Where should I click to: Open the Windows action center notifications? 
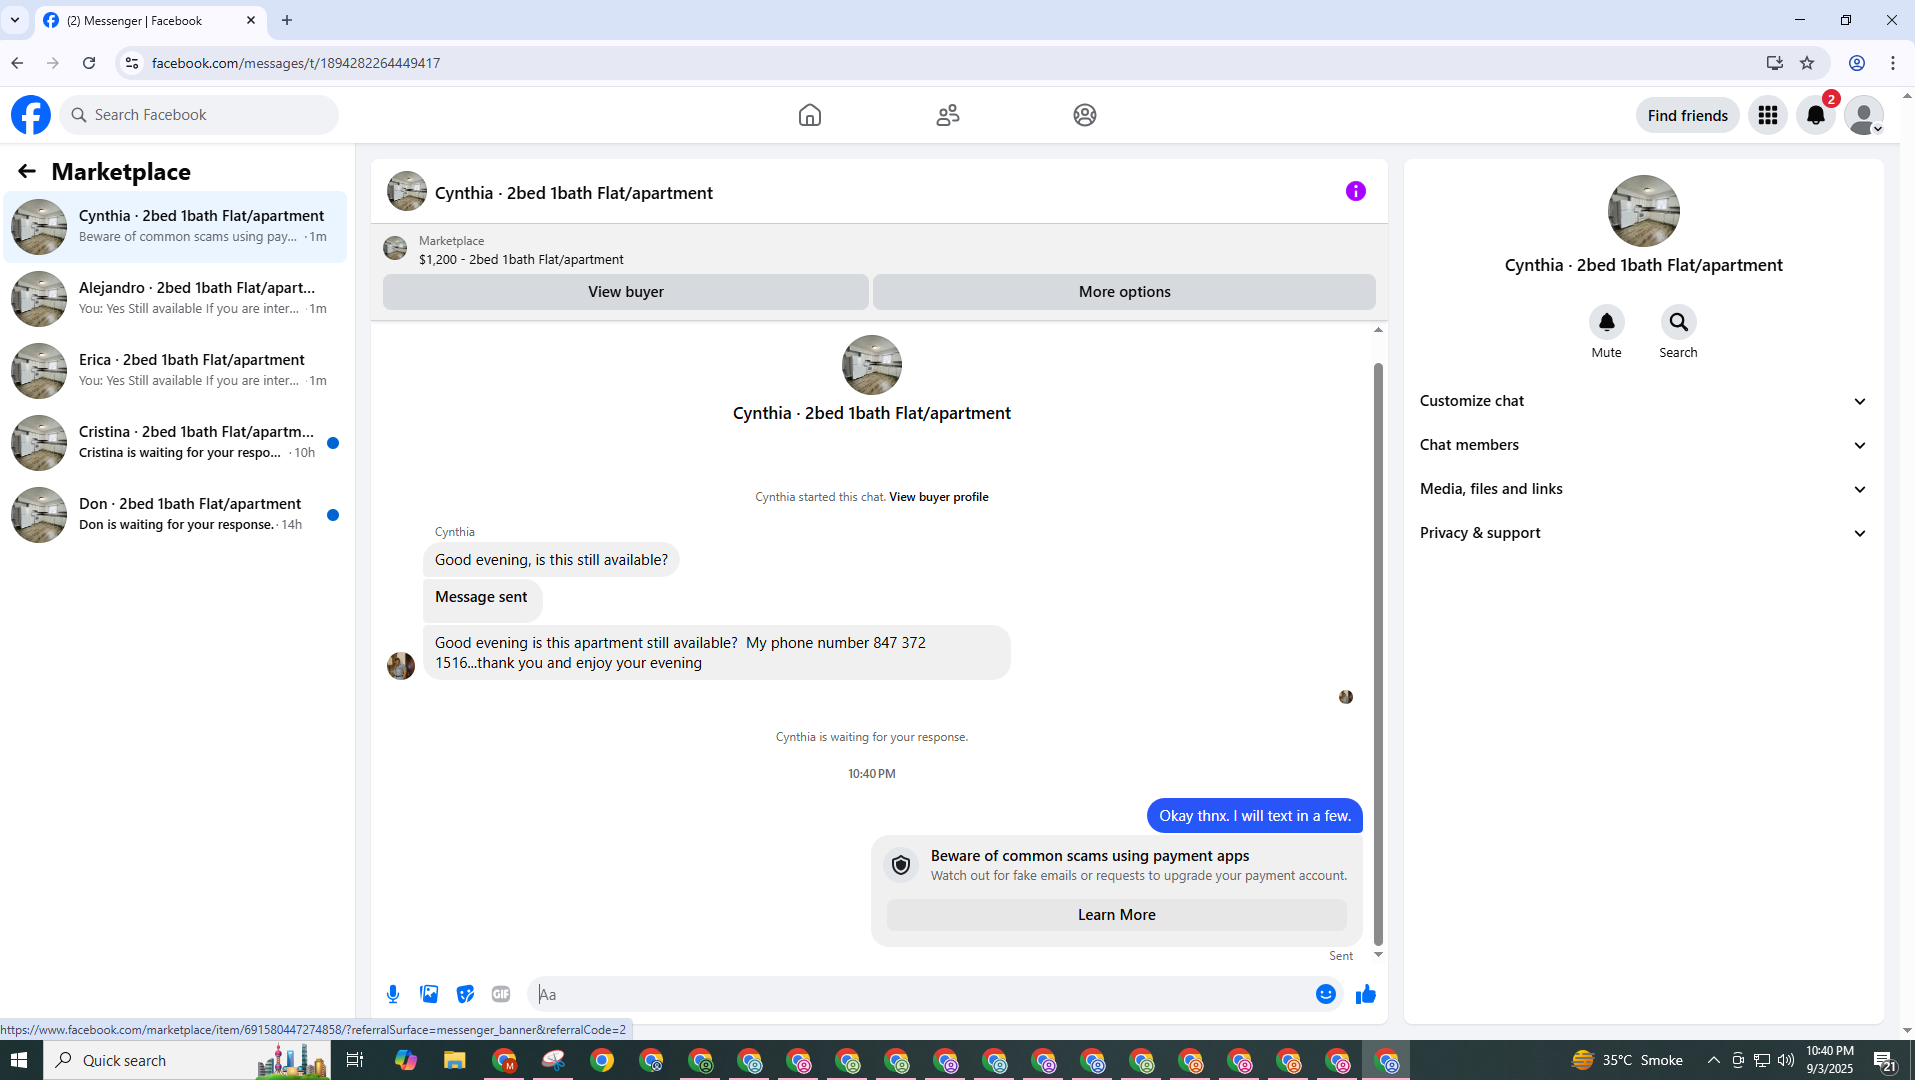coord(1886,1060)
